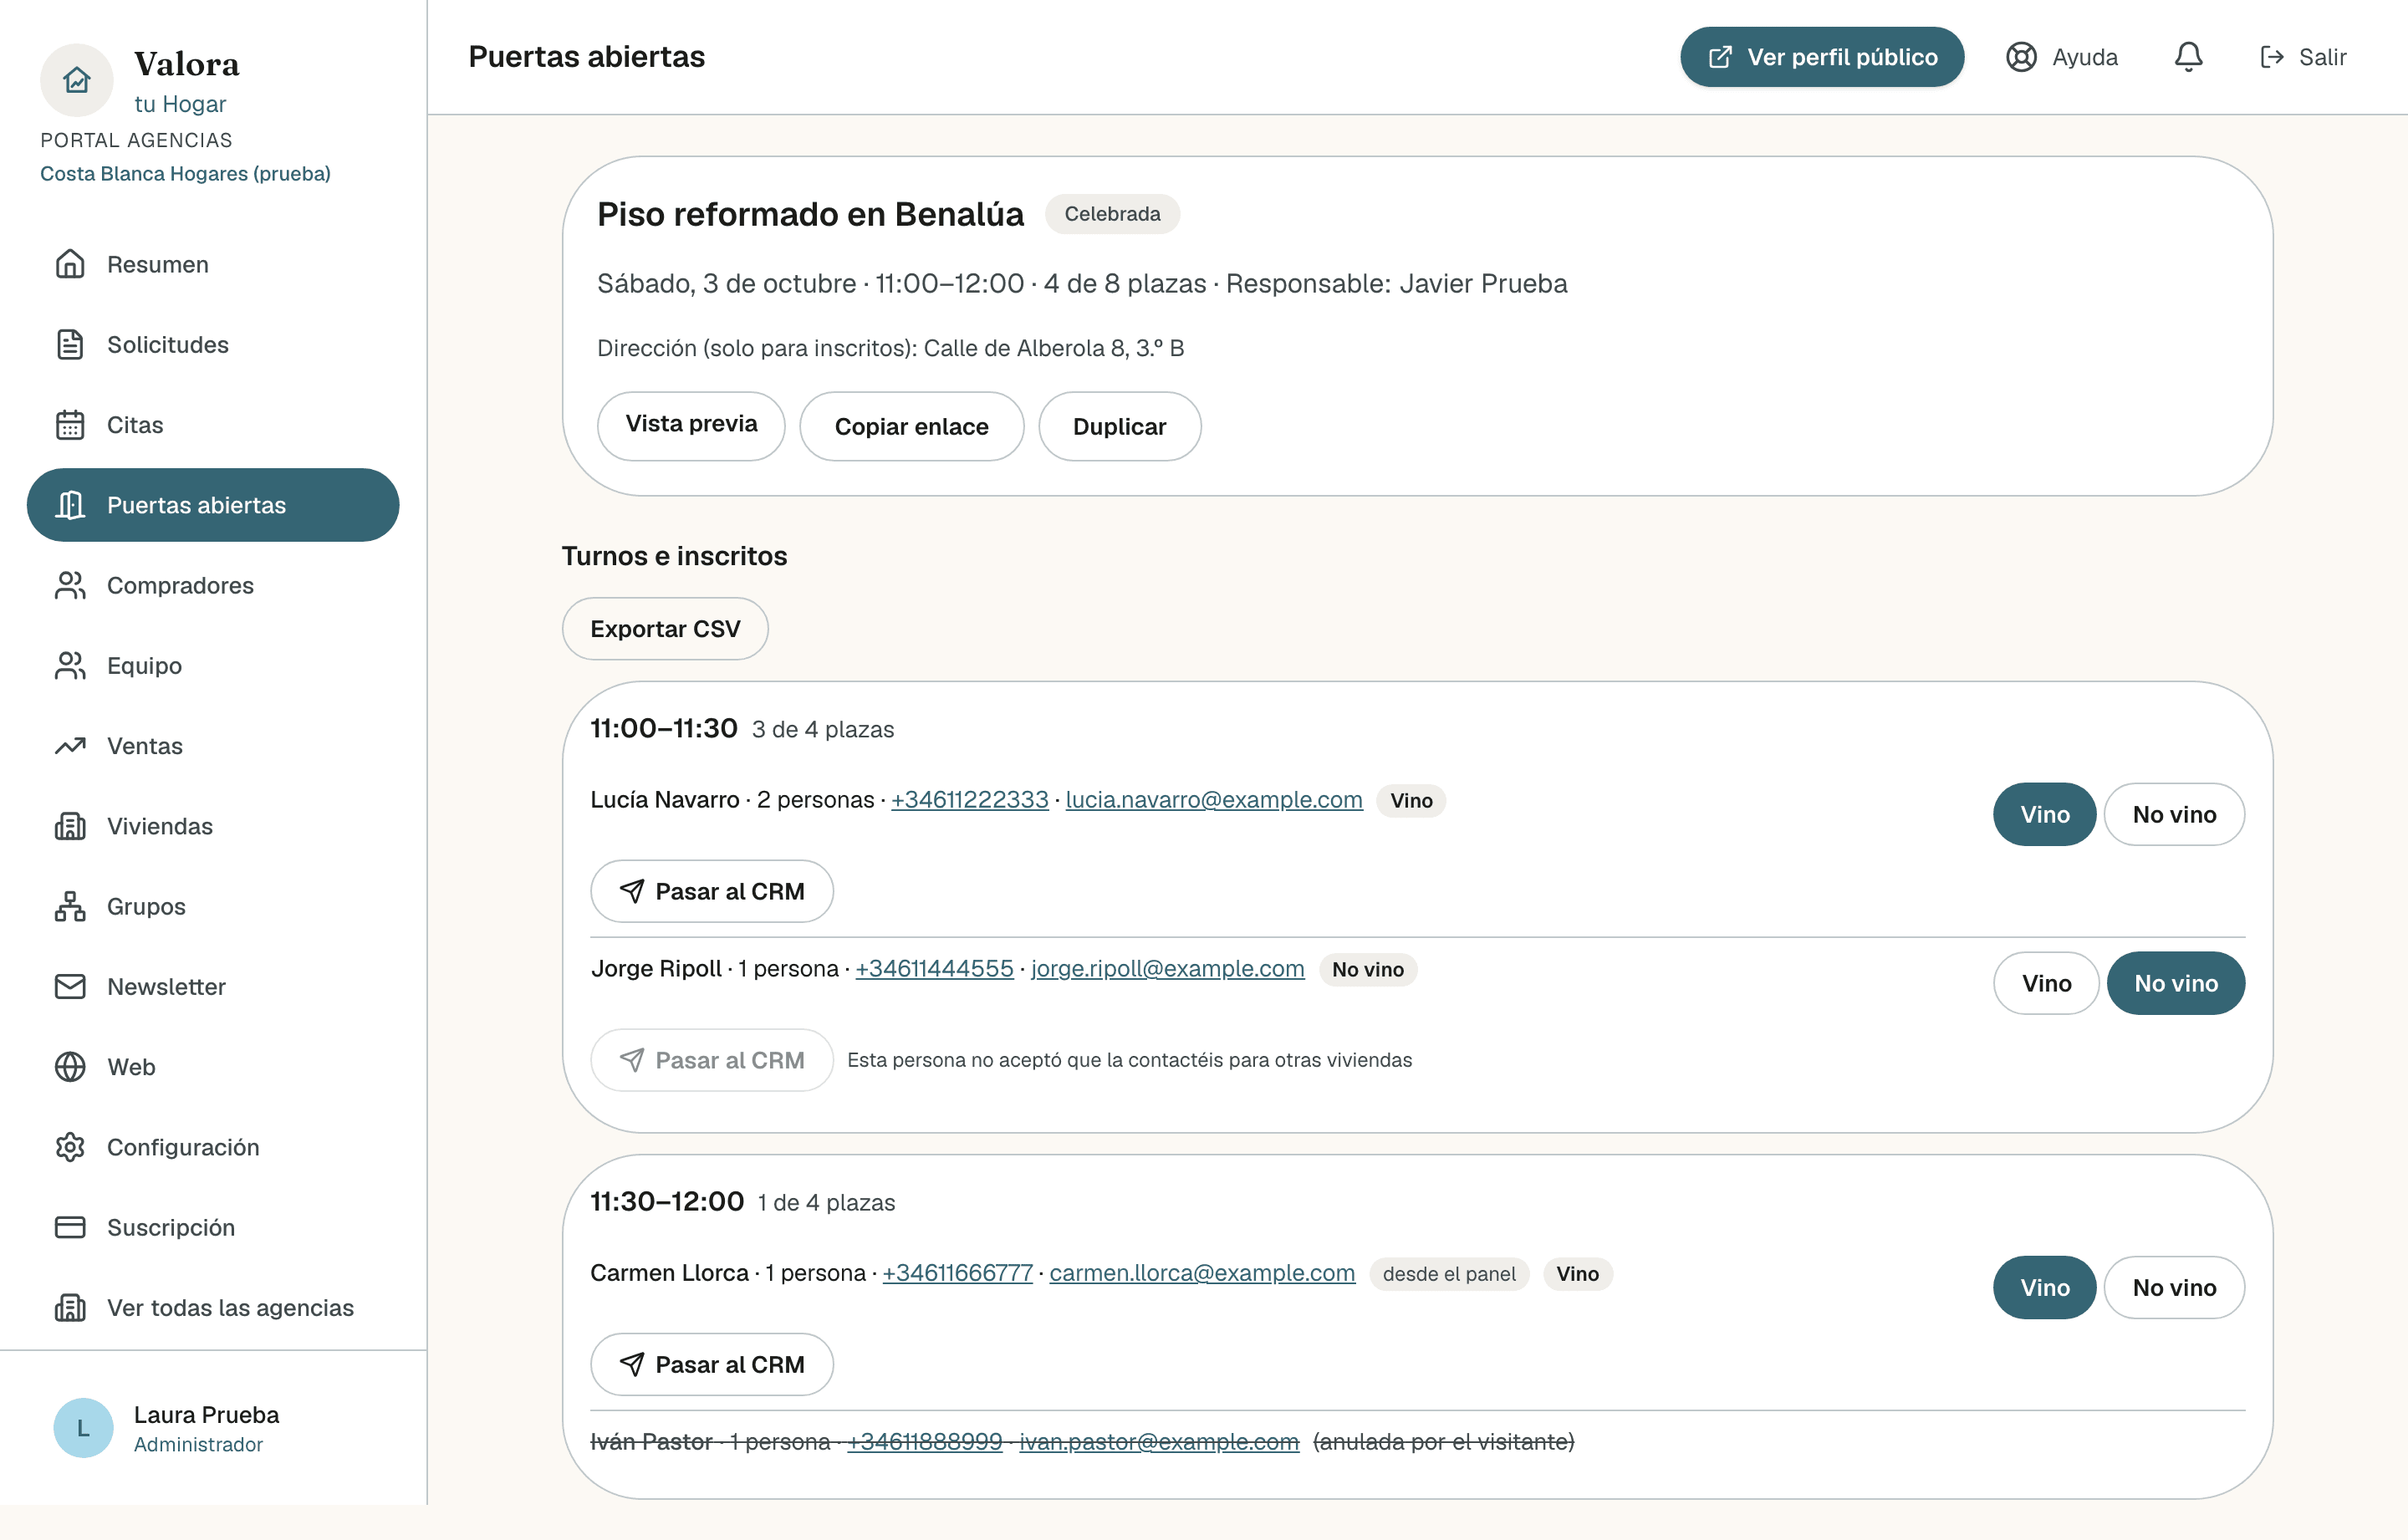Screen dimensions: 2408x1540
Task: Click Carmen Llorca's phone +34611666777
Action: [957, 1273]
